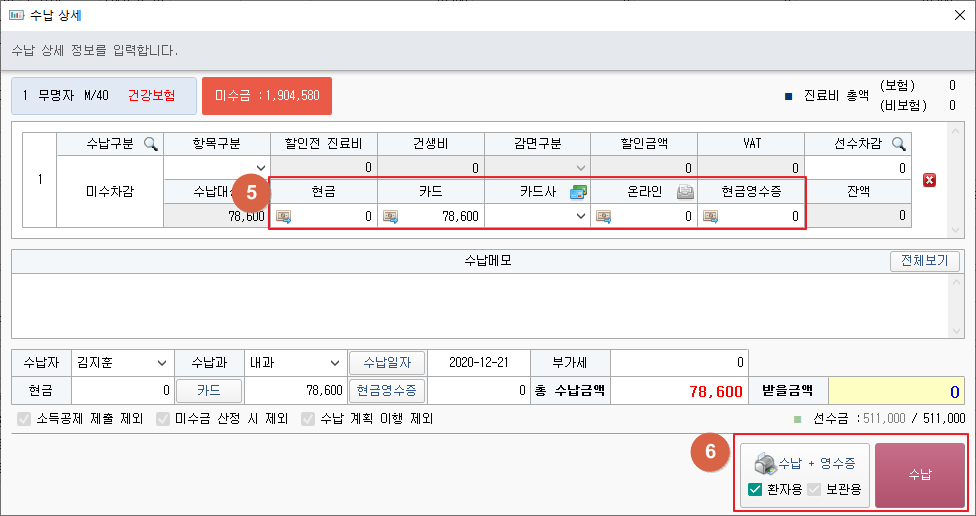Toggle the 소득공제 제출 제외 checkbox

(25, 419)
